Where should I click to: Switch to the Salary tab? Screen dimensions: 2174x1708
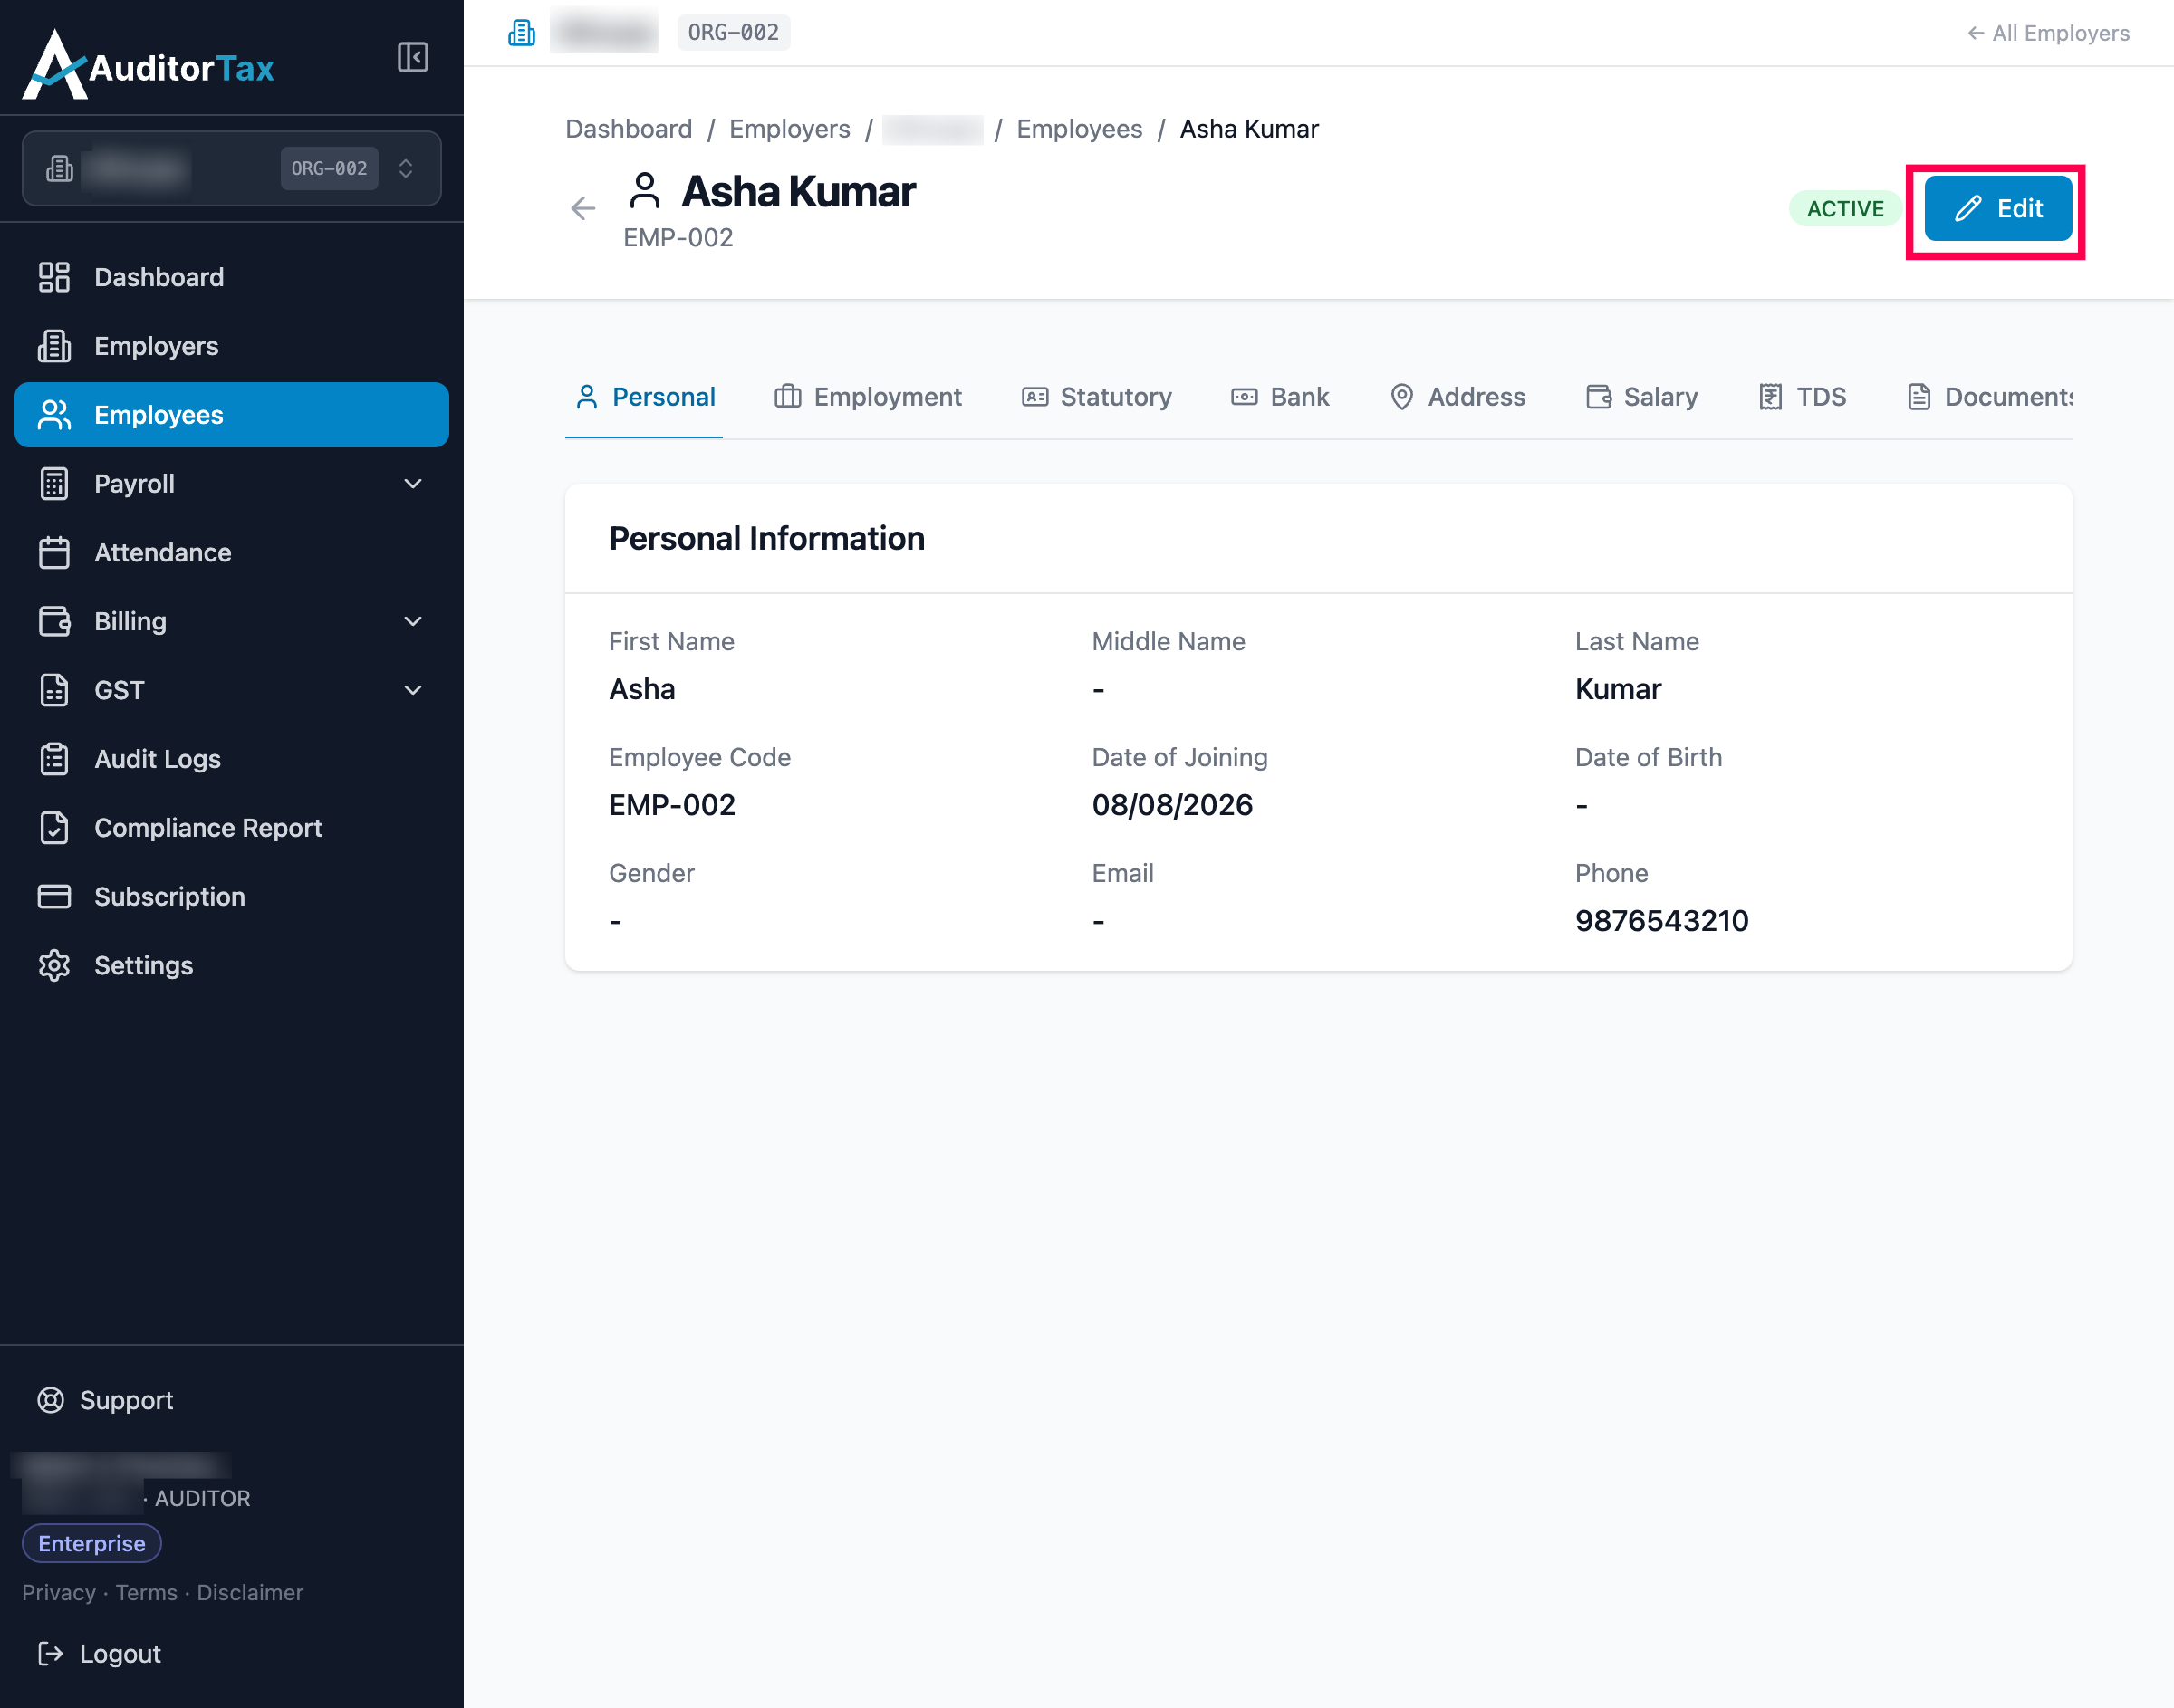click(1642, 397)
